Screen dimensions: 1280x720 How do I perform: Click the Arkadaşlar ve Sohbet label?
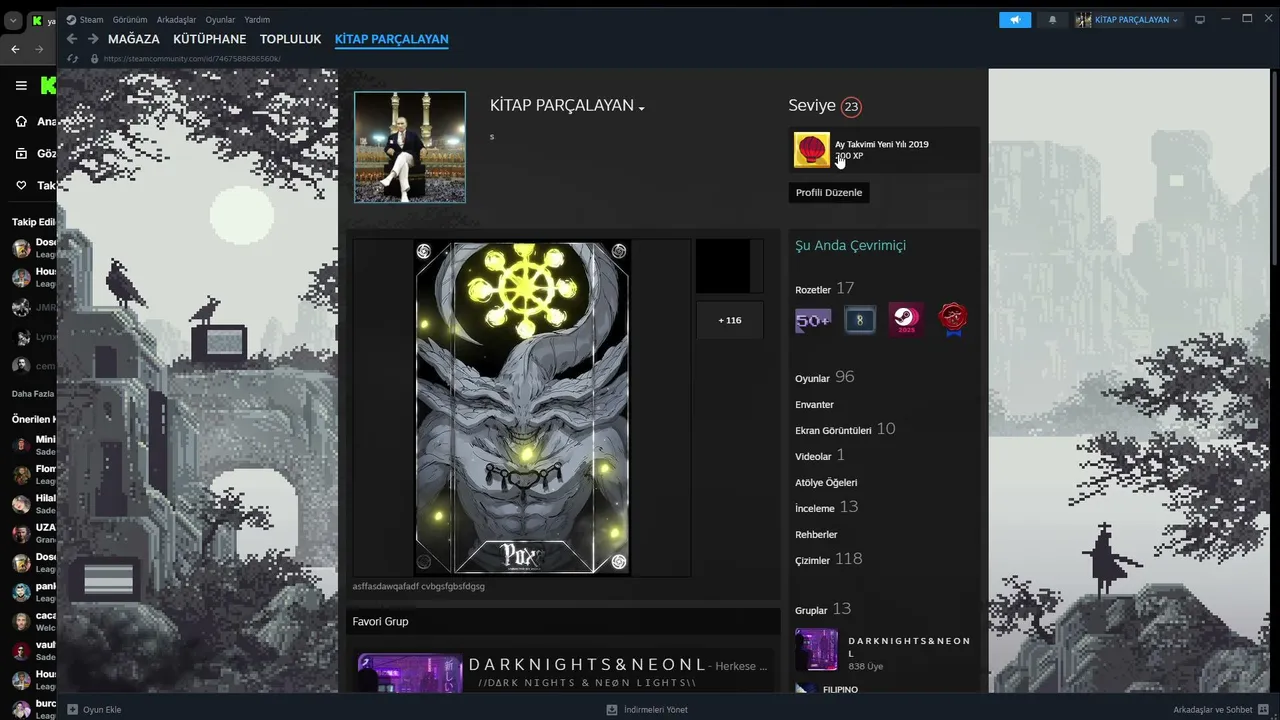point(1212,710)
